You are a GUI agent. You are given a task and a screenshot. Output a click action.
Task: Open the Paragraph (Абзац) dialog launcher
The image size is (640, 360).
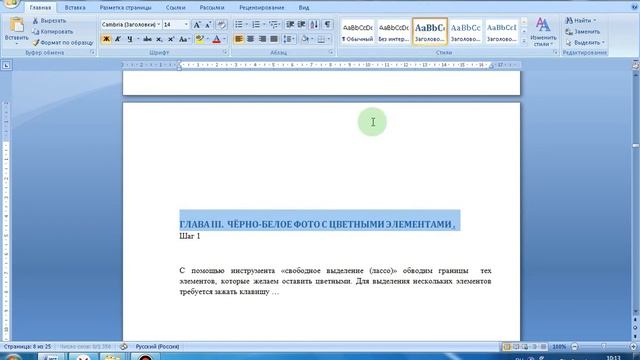click(331, 53)
